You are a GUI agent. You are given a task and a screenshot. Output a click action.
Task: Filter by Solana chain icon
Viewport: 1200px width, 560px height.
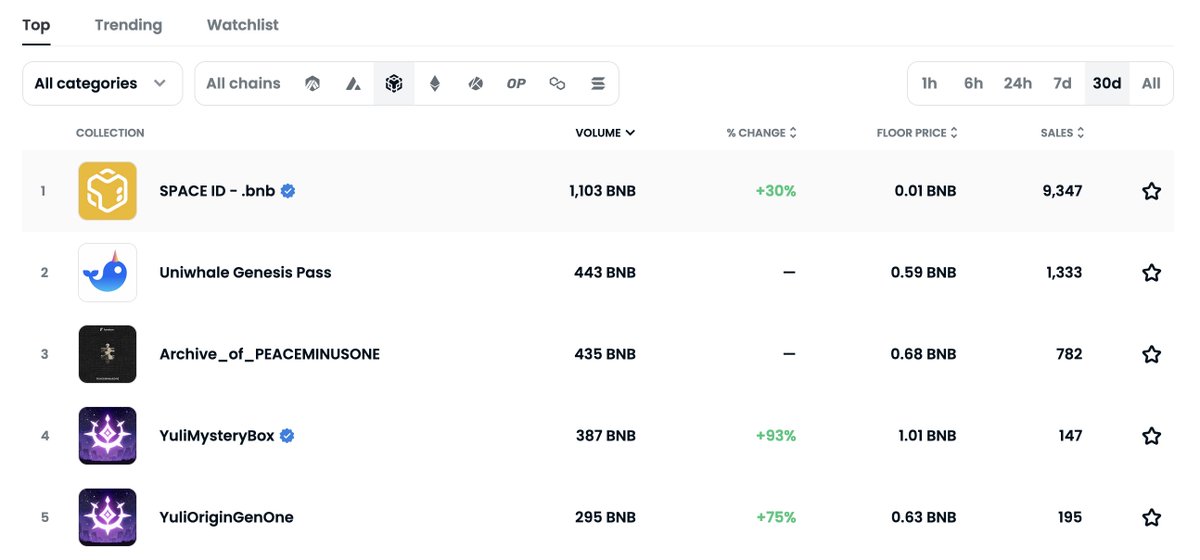[598, 84]
